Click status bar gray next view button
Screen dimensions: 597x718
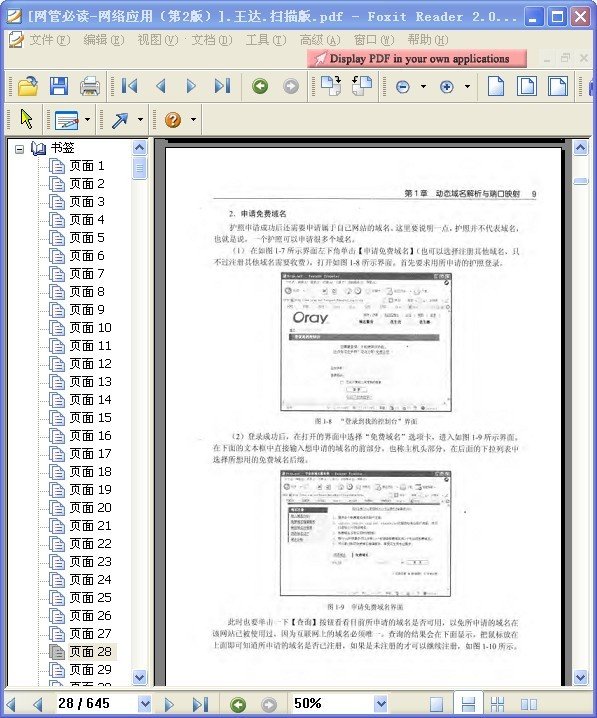pyautogui.click(x=269, y=704)
